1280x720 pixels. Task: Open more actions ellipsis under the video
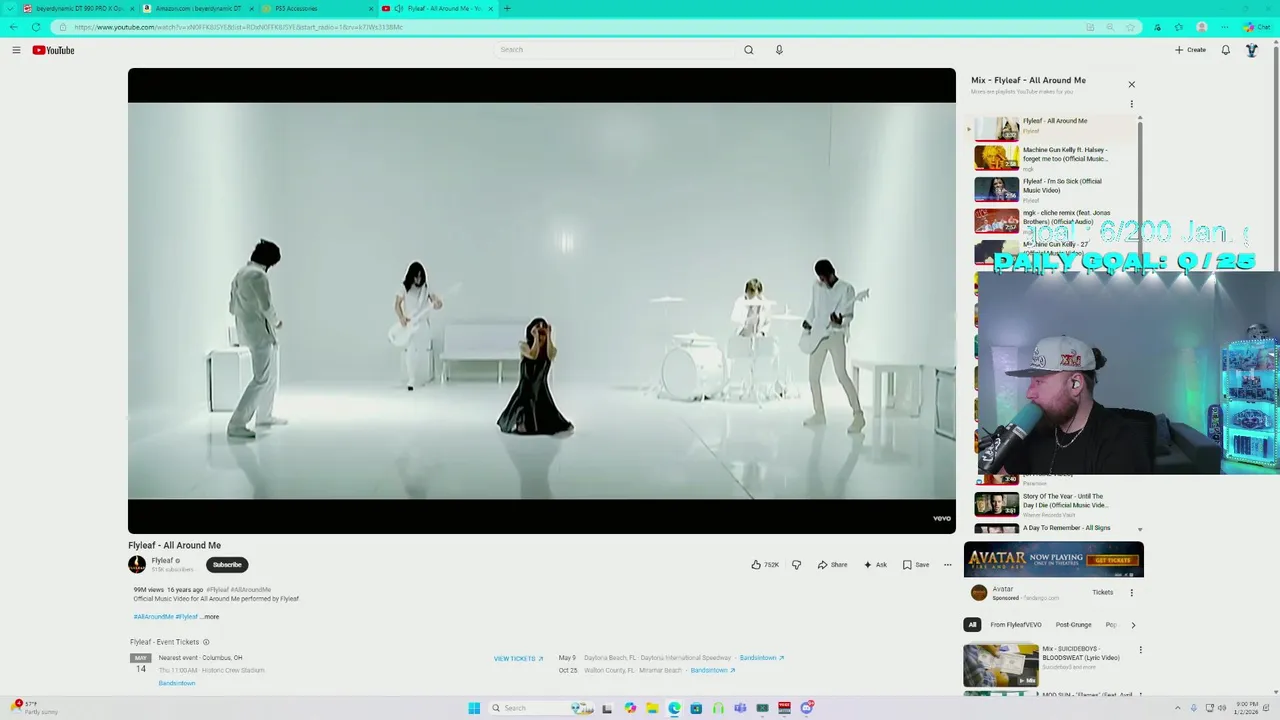coord(947,565)
